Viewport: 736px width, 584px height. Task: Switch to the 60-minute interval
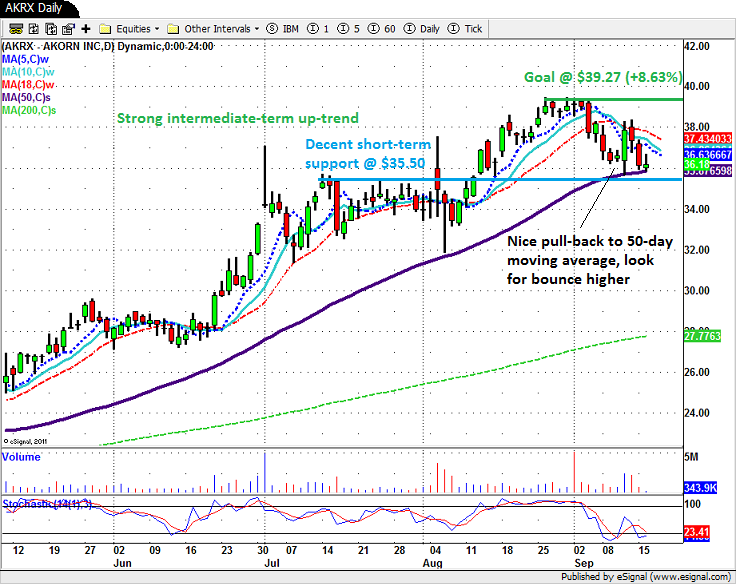tap(382, 29)
